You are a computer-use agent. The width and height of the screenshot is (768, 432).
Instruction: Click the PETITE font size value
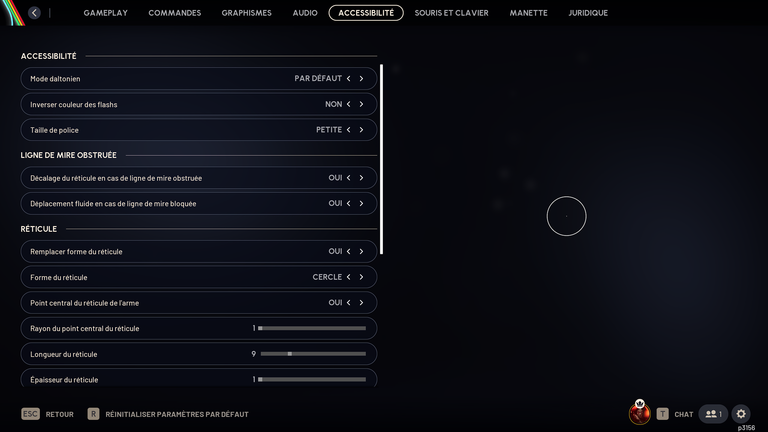point(329,130)
